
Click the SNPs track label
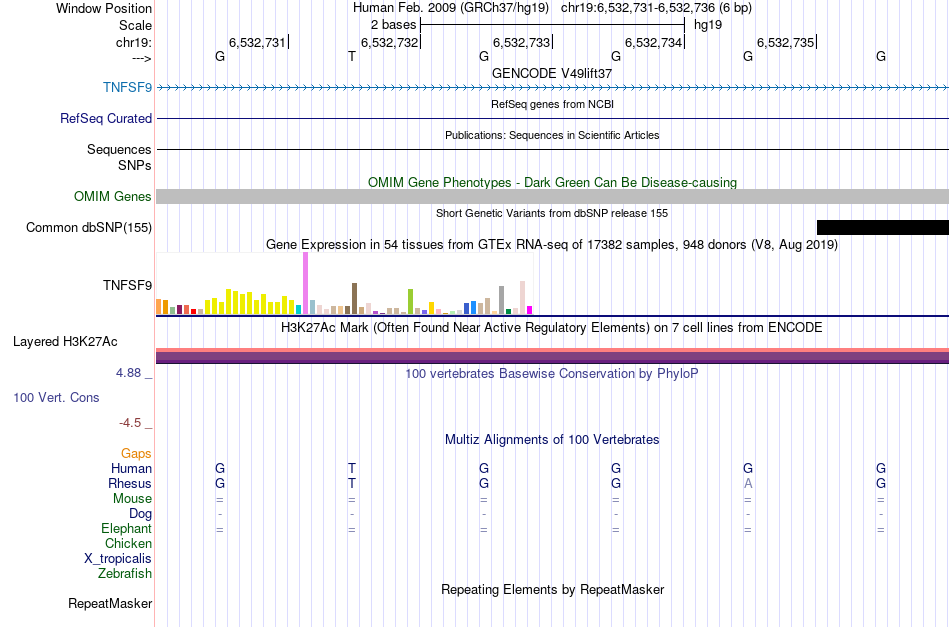[135, 165]
